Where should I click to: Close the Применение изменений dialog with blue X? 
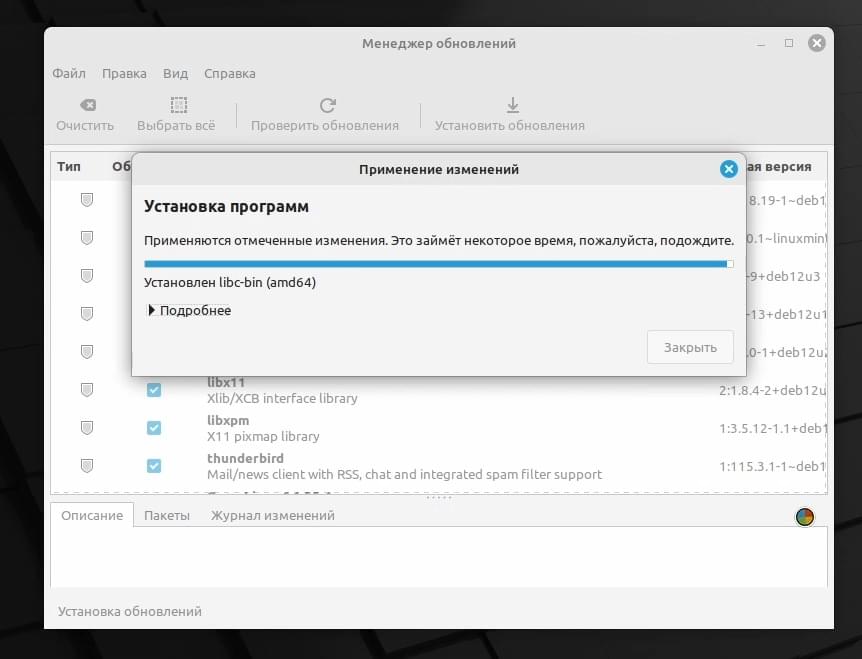[x=728, y=169]
